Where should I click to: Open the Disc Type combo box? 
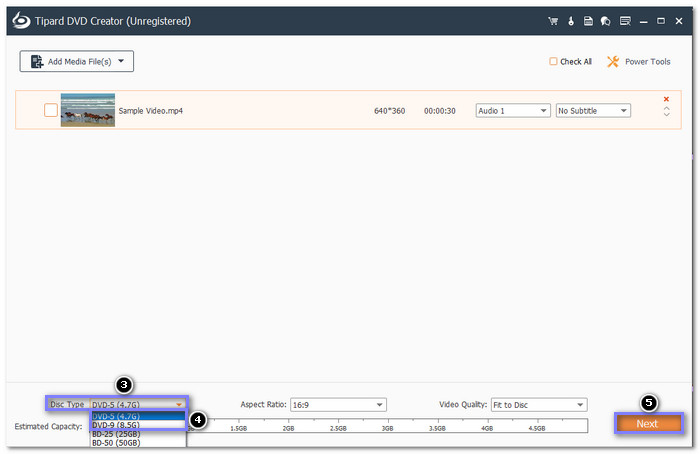[x=138, y=404]
